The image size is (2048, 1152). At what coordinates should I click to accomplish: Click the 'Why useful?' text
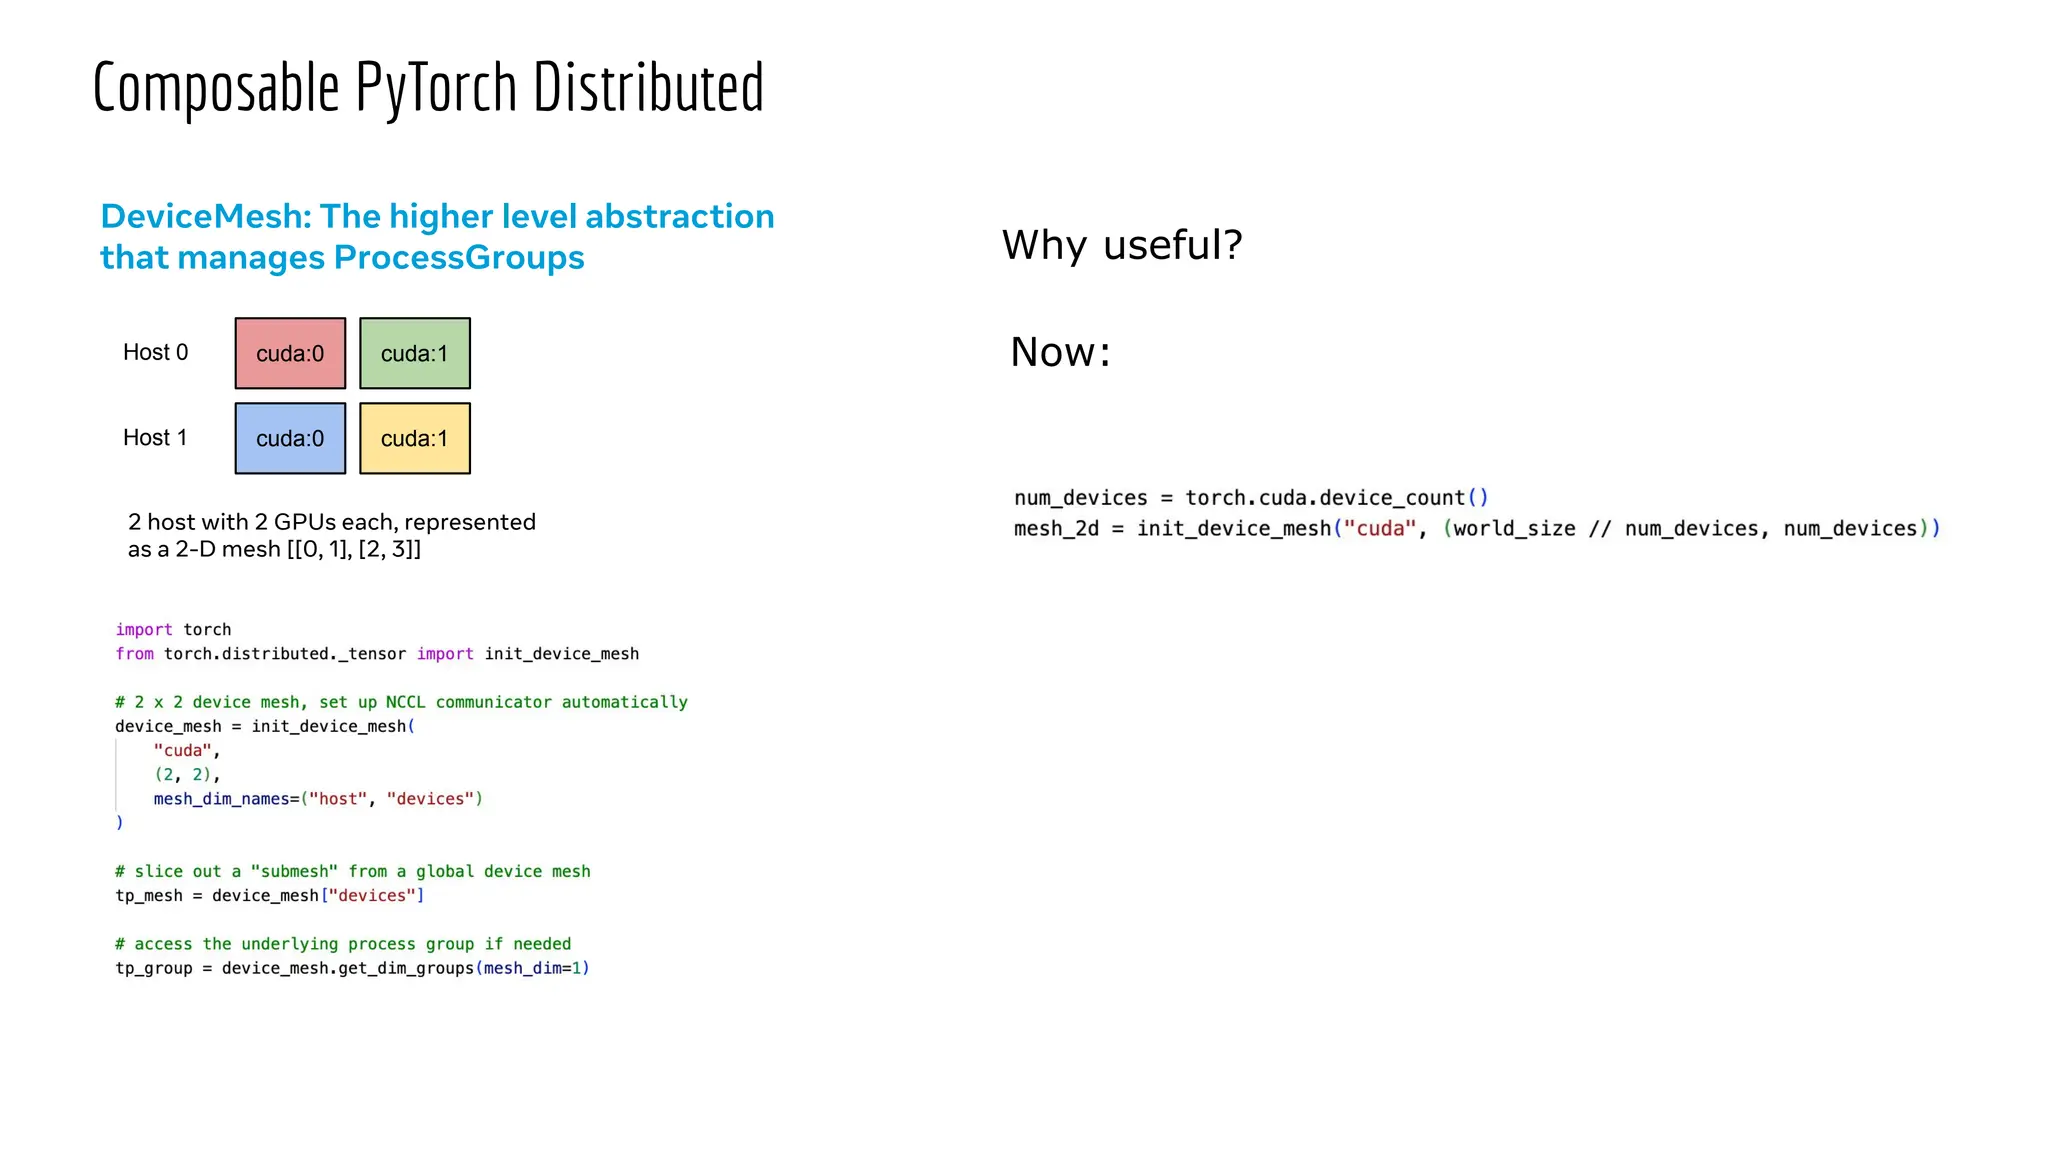tap(1122, 245)
